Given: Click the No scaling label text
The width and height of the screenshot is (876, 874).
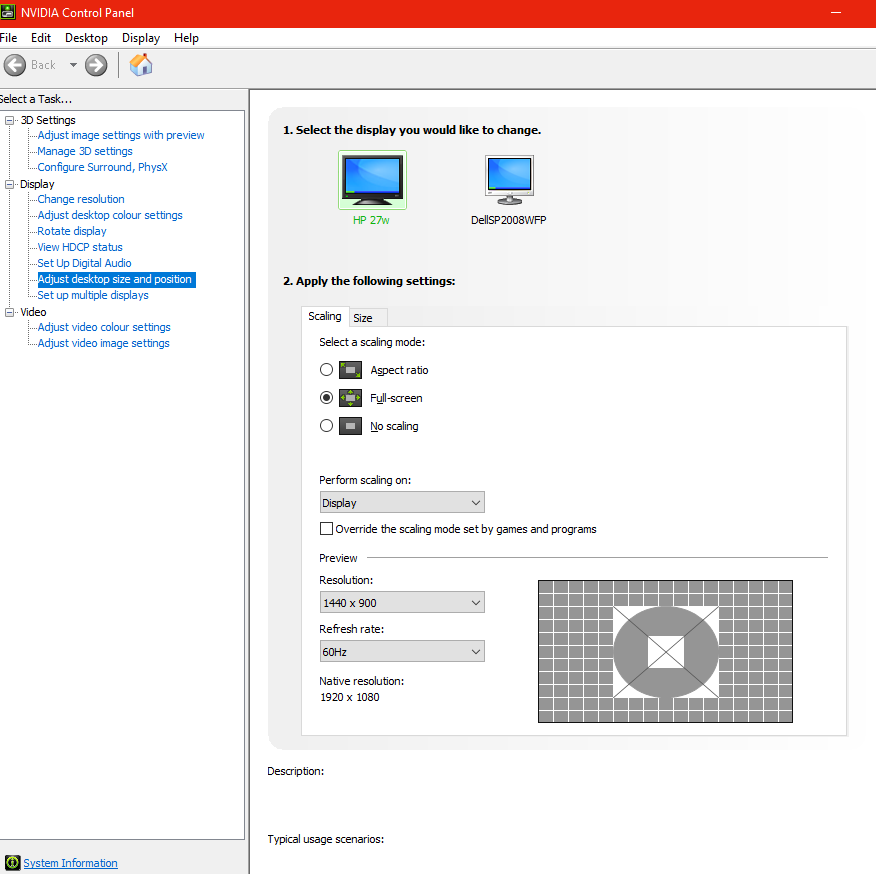Looking at the screenshot, I should pos(394,426).
